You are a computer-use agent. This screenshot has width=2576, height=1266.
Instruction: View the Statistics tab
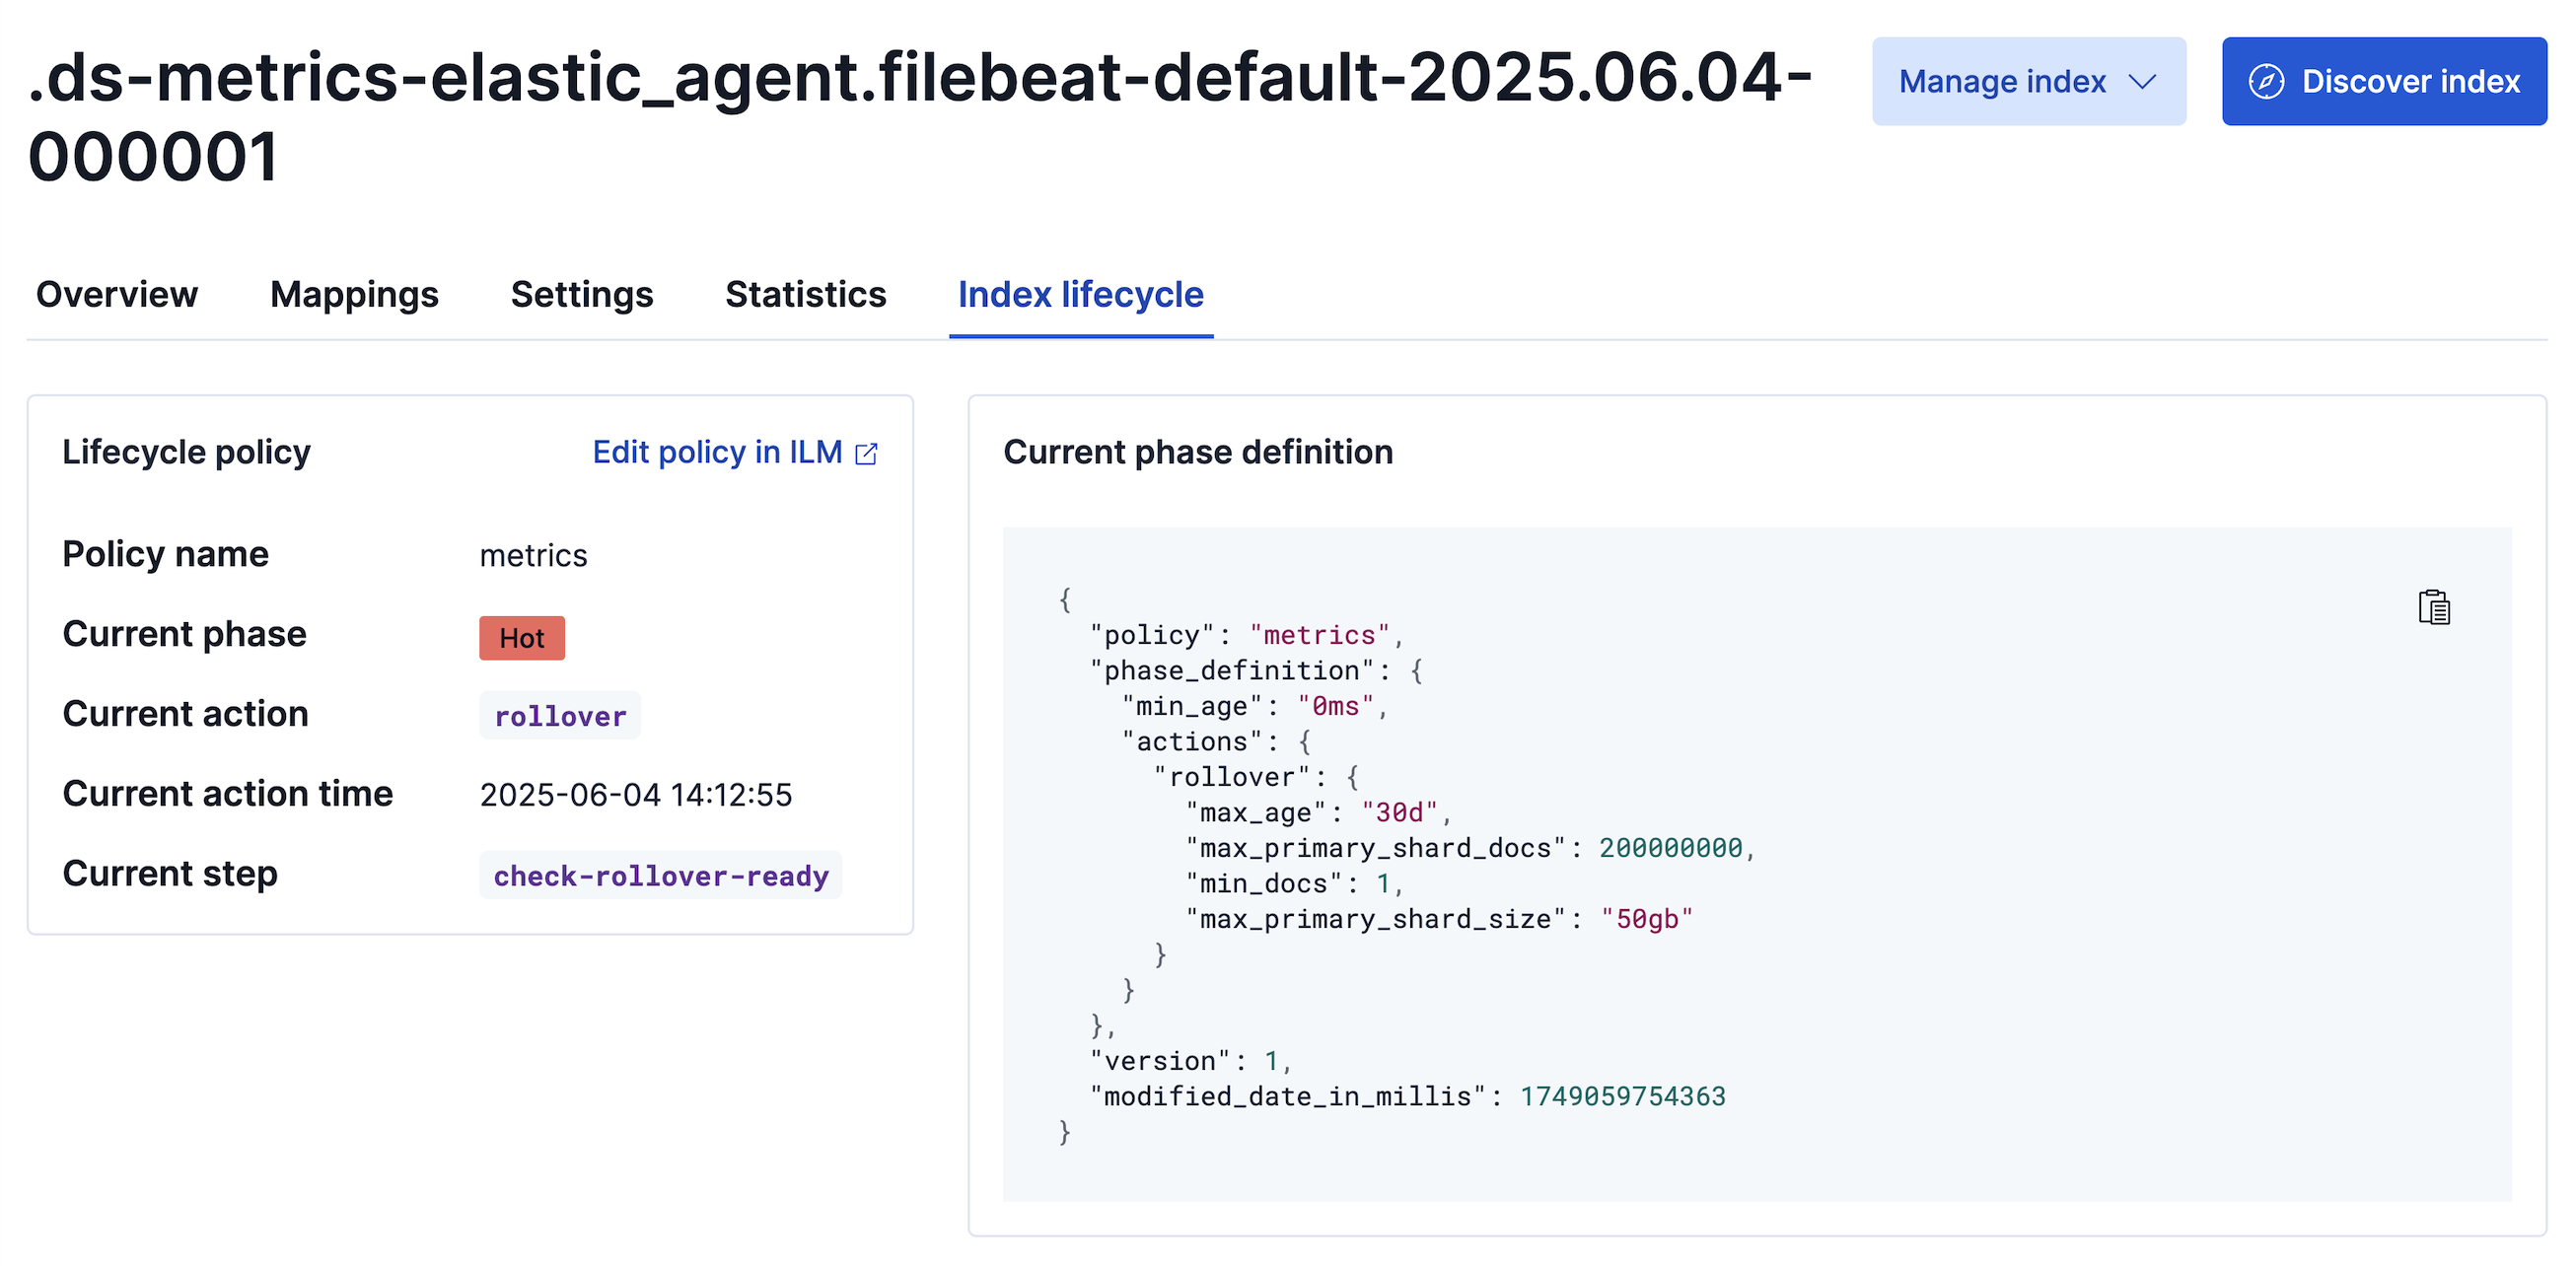pyautogui.click(x=805, y=294)
